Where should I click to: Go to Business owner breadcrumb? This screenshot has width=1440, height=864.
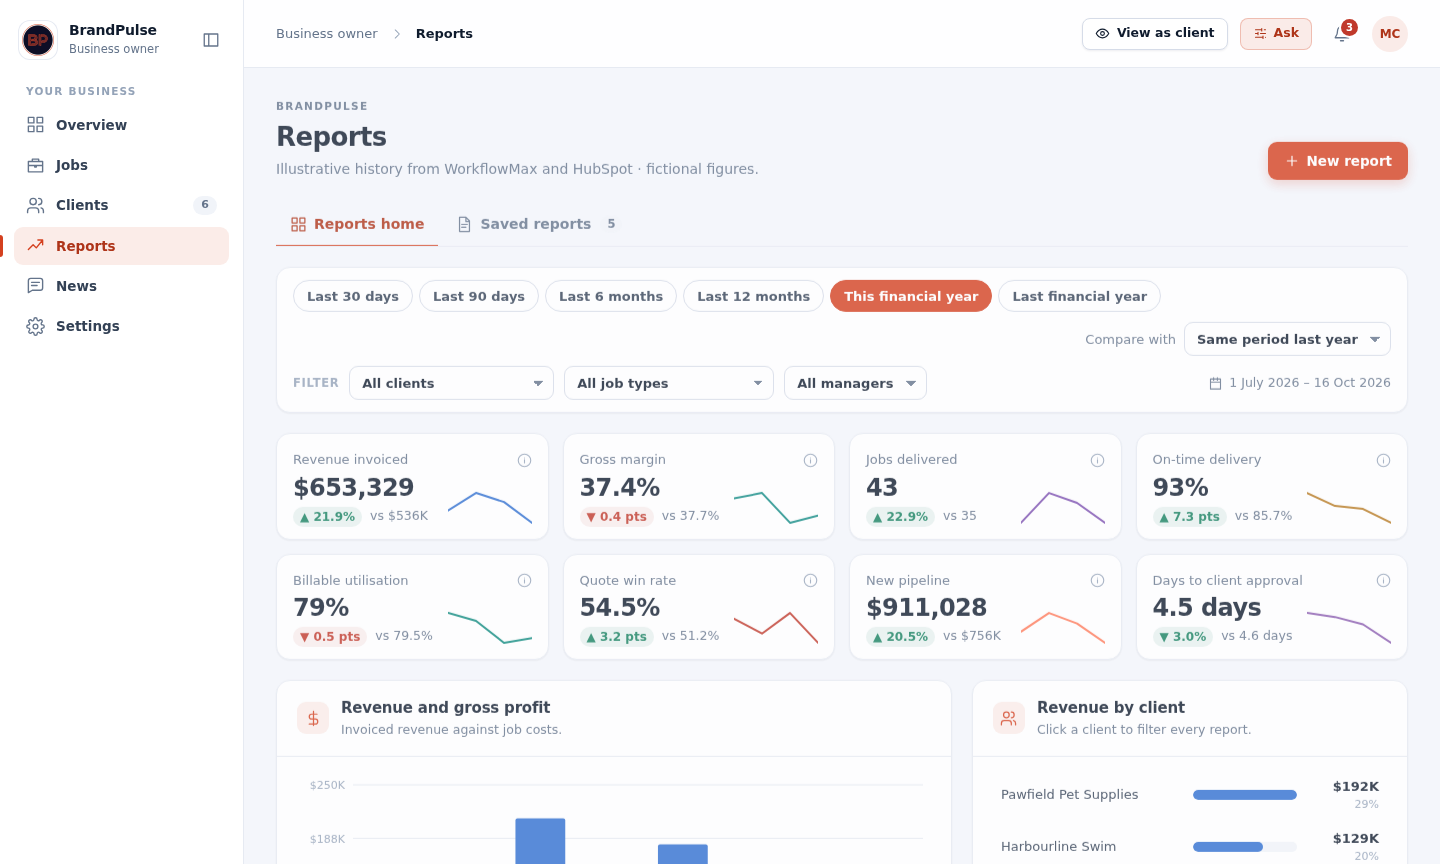coord(327,34)
